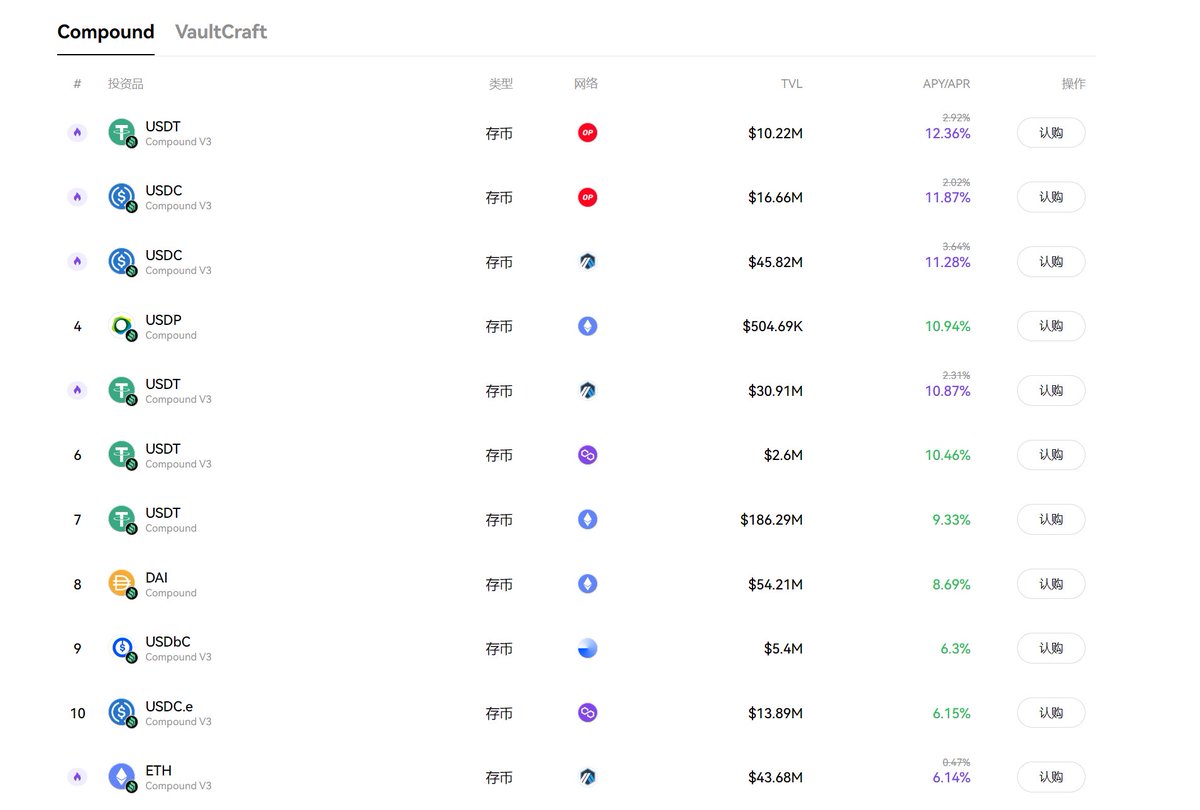1200x810 pixels.
Task: Click 认购 button for USDC at 11.87%
Action: click(1051, 197)
